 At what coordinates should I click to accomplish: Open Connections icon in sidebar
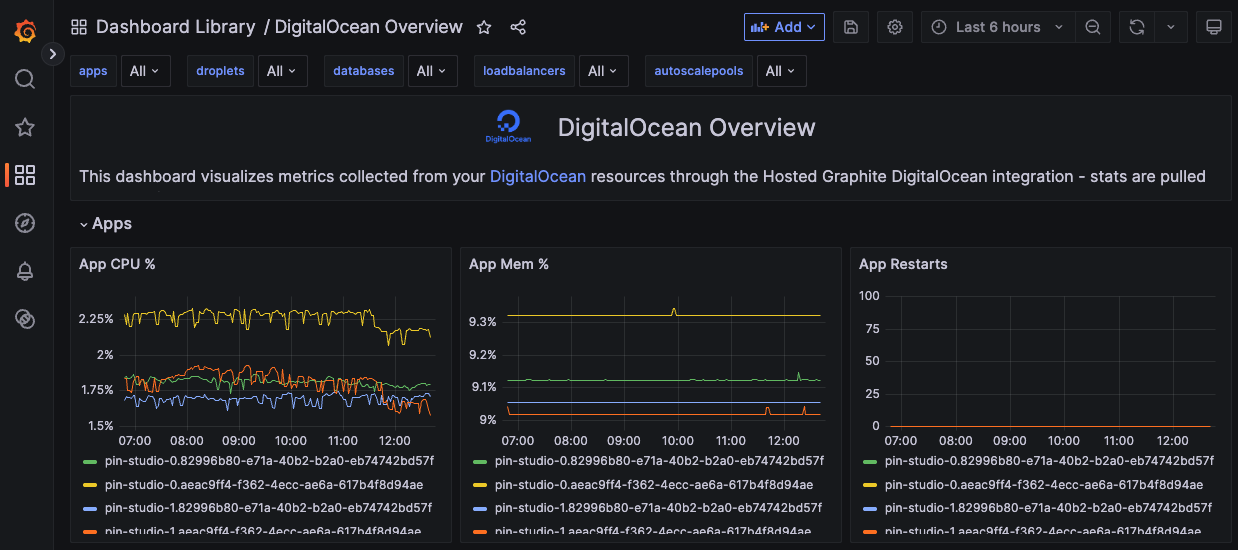click(25, 319)
